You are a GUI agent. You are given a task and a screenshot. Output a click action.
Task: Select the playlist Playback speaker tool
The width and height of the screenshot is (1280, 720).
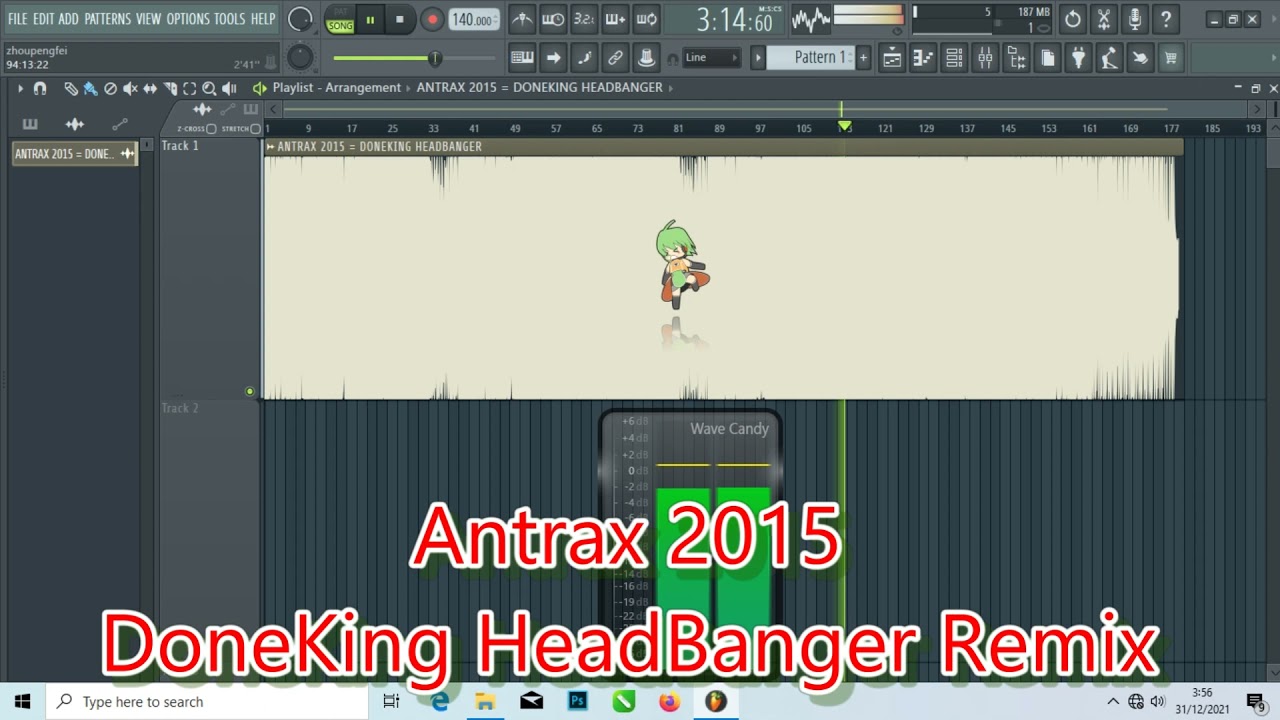click(229, 88)
